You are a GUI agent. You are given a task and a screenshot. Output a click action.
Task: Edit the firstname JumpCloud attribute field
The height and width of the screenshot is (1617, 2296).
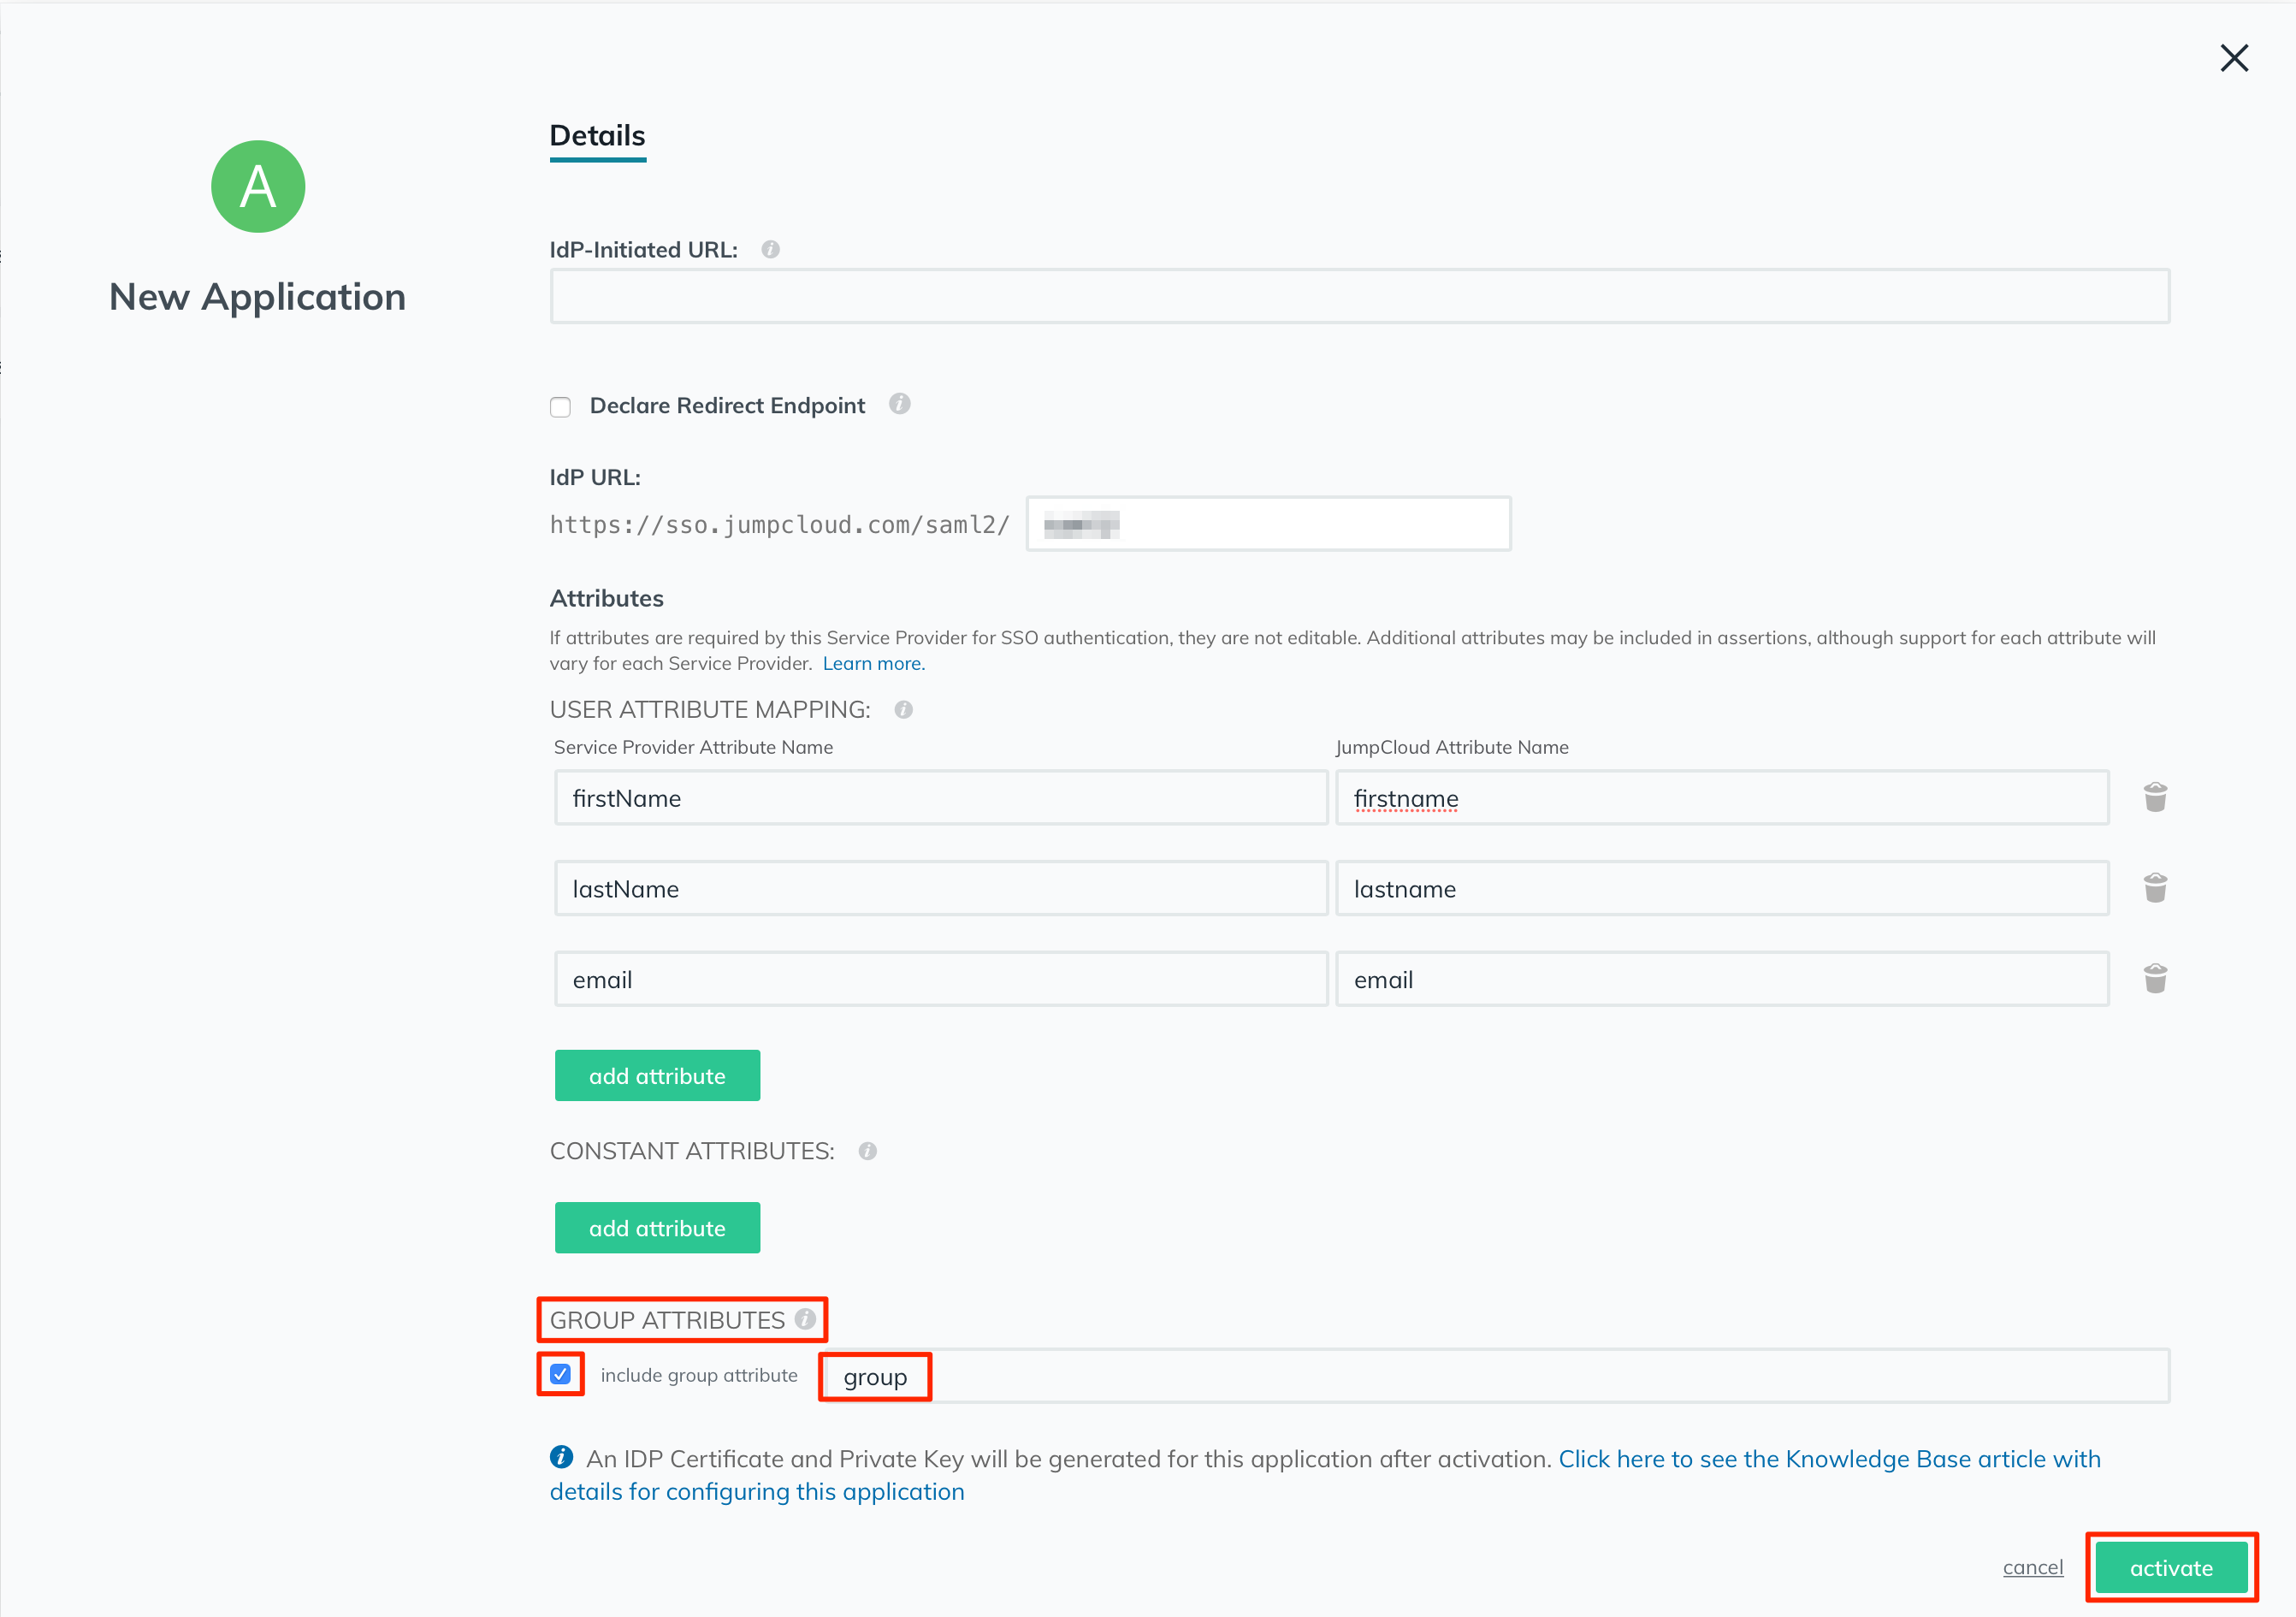coord(1722,797)
